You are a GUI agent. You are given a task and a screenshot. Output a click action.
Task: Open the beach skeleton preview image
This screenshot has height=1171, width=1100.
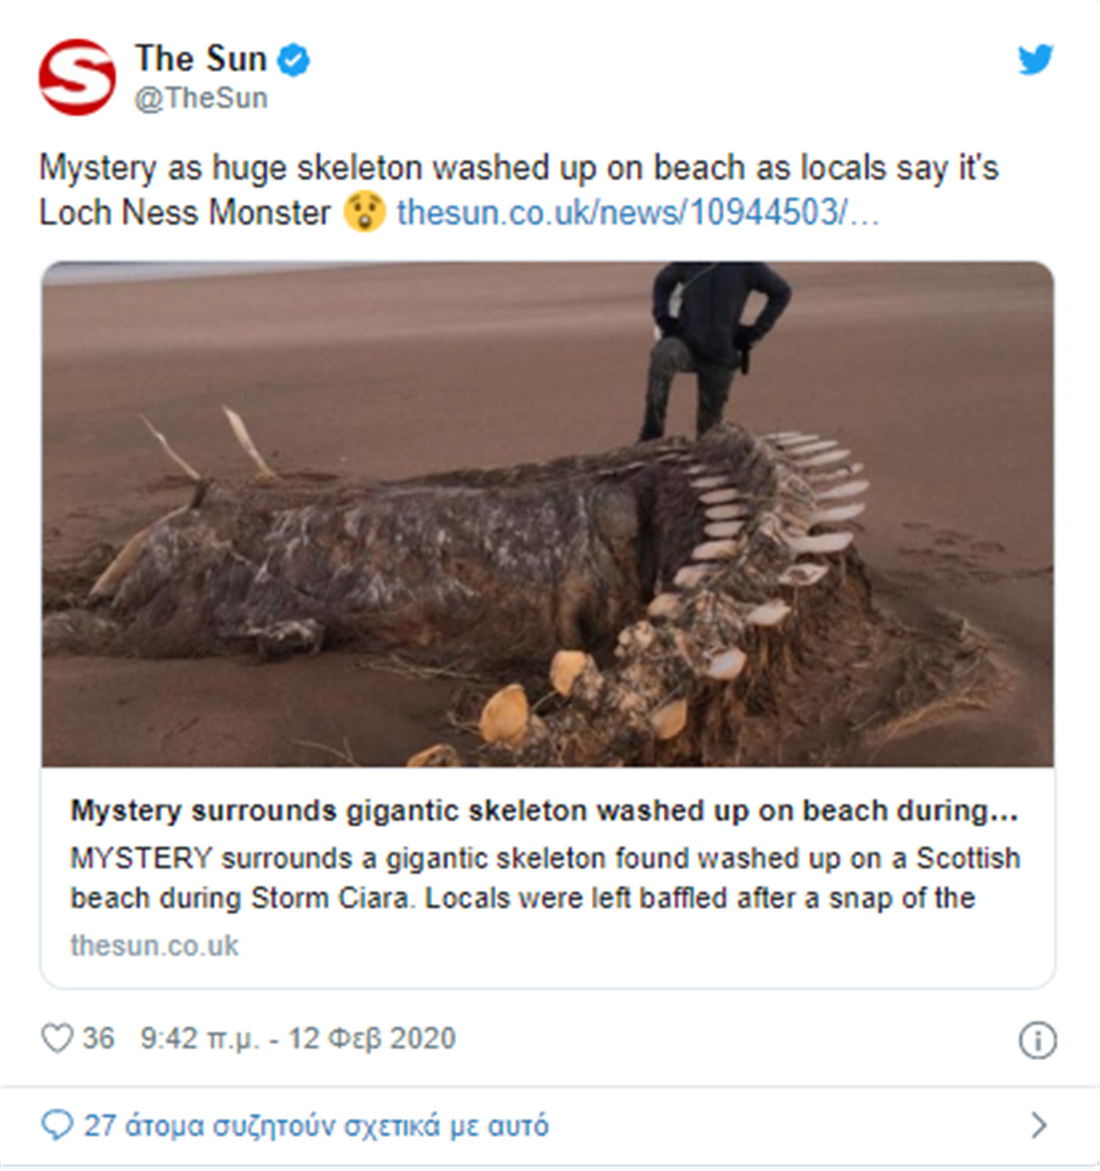click(547, 514)
